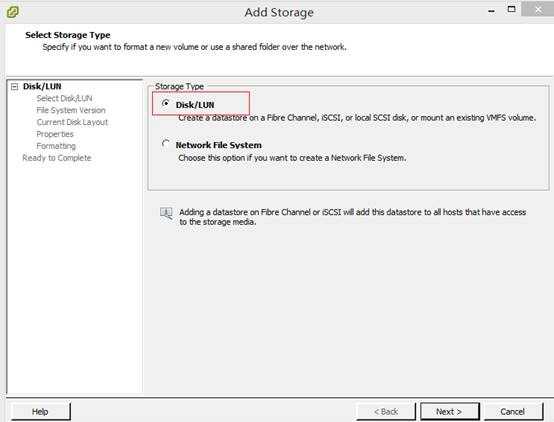
Task: Jump to the Properties step
Action: tap(55, 134)
